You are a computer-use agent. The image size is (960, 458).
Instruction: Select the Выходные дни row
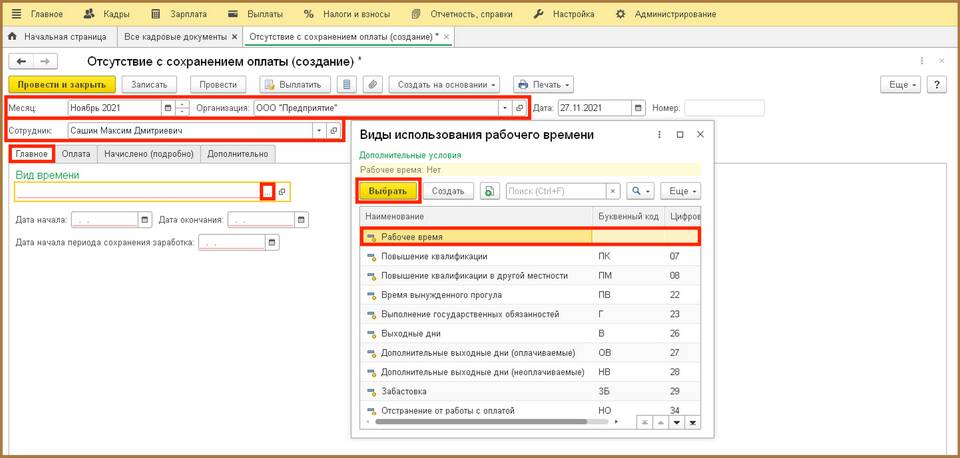pos(412,333)
